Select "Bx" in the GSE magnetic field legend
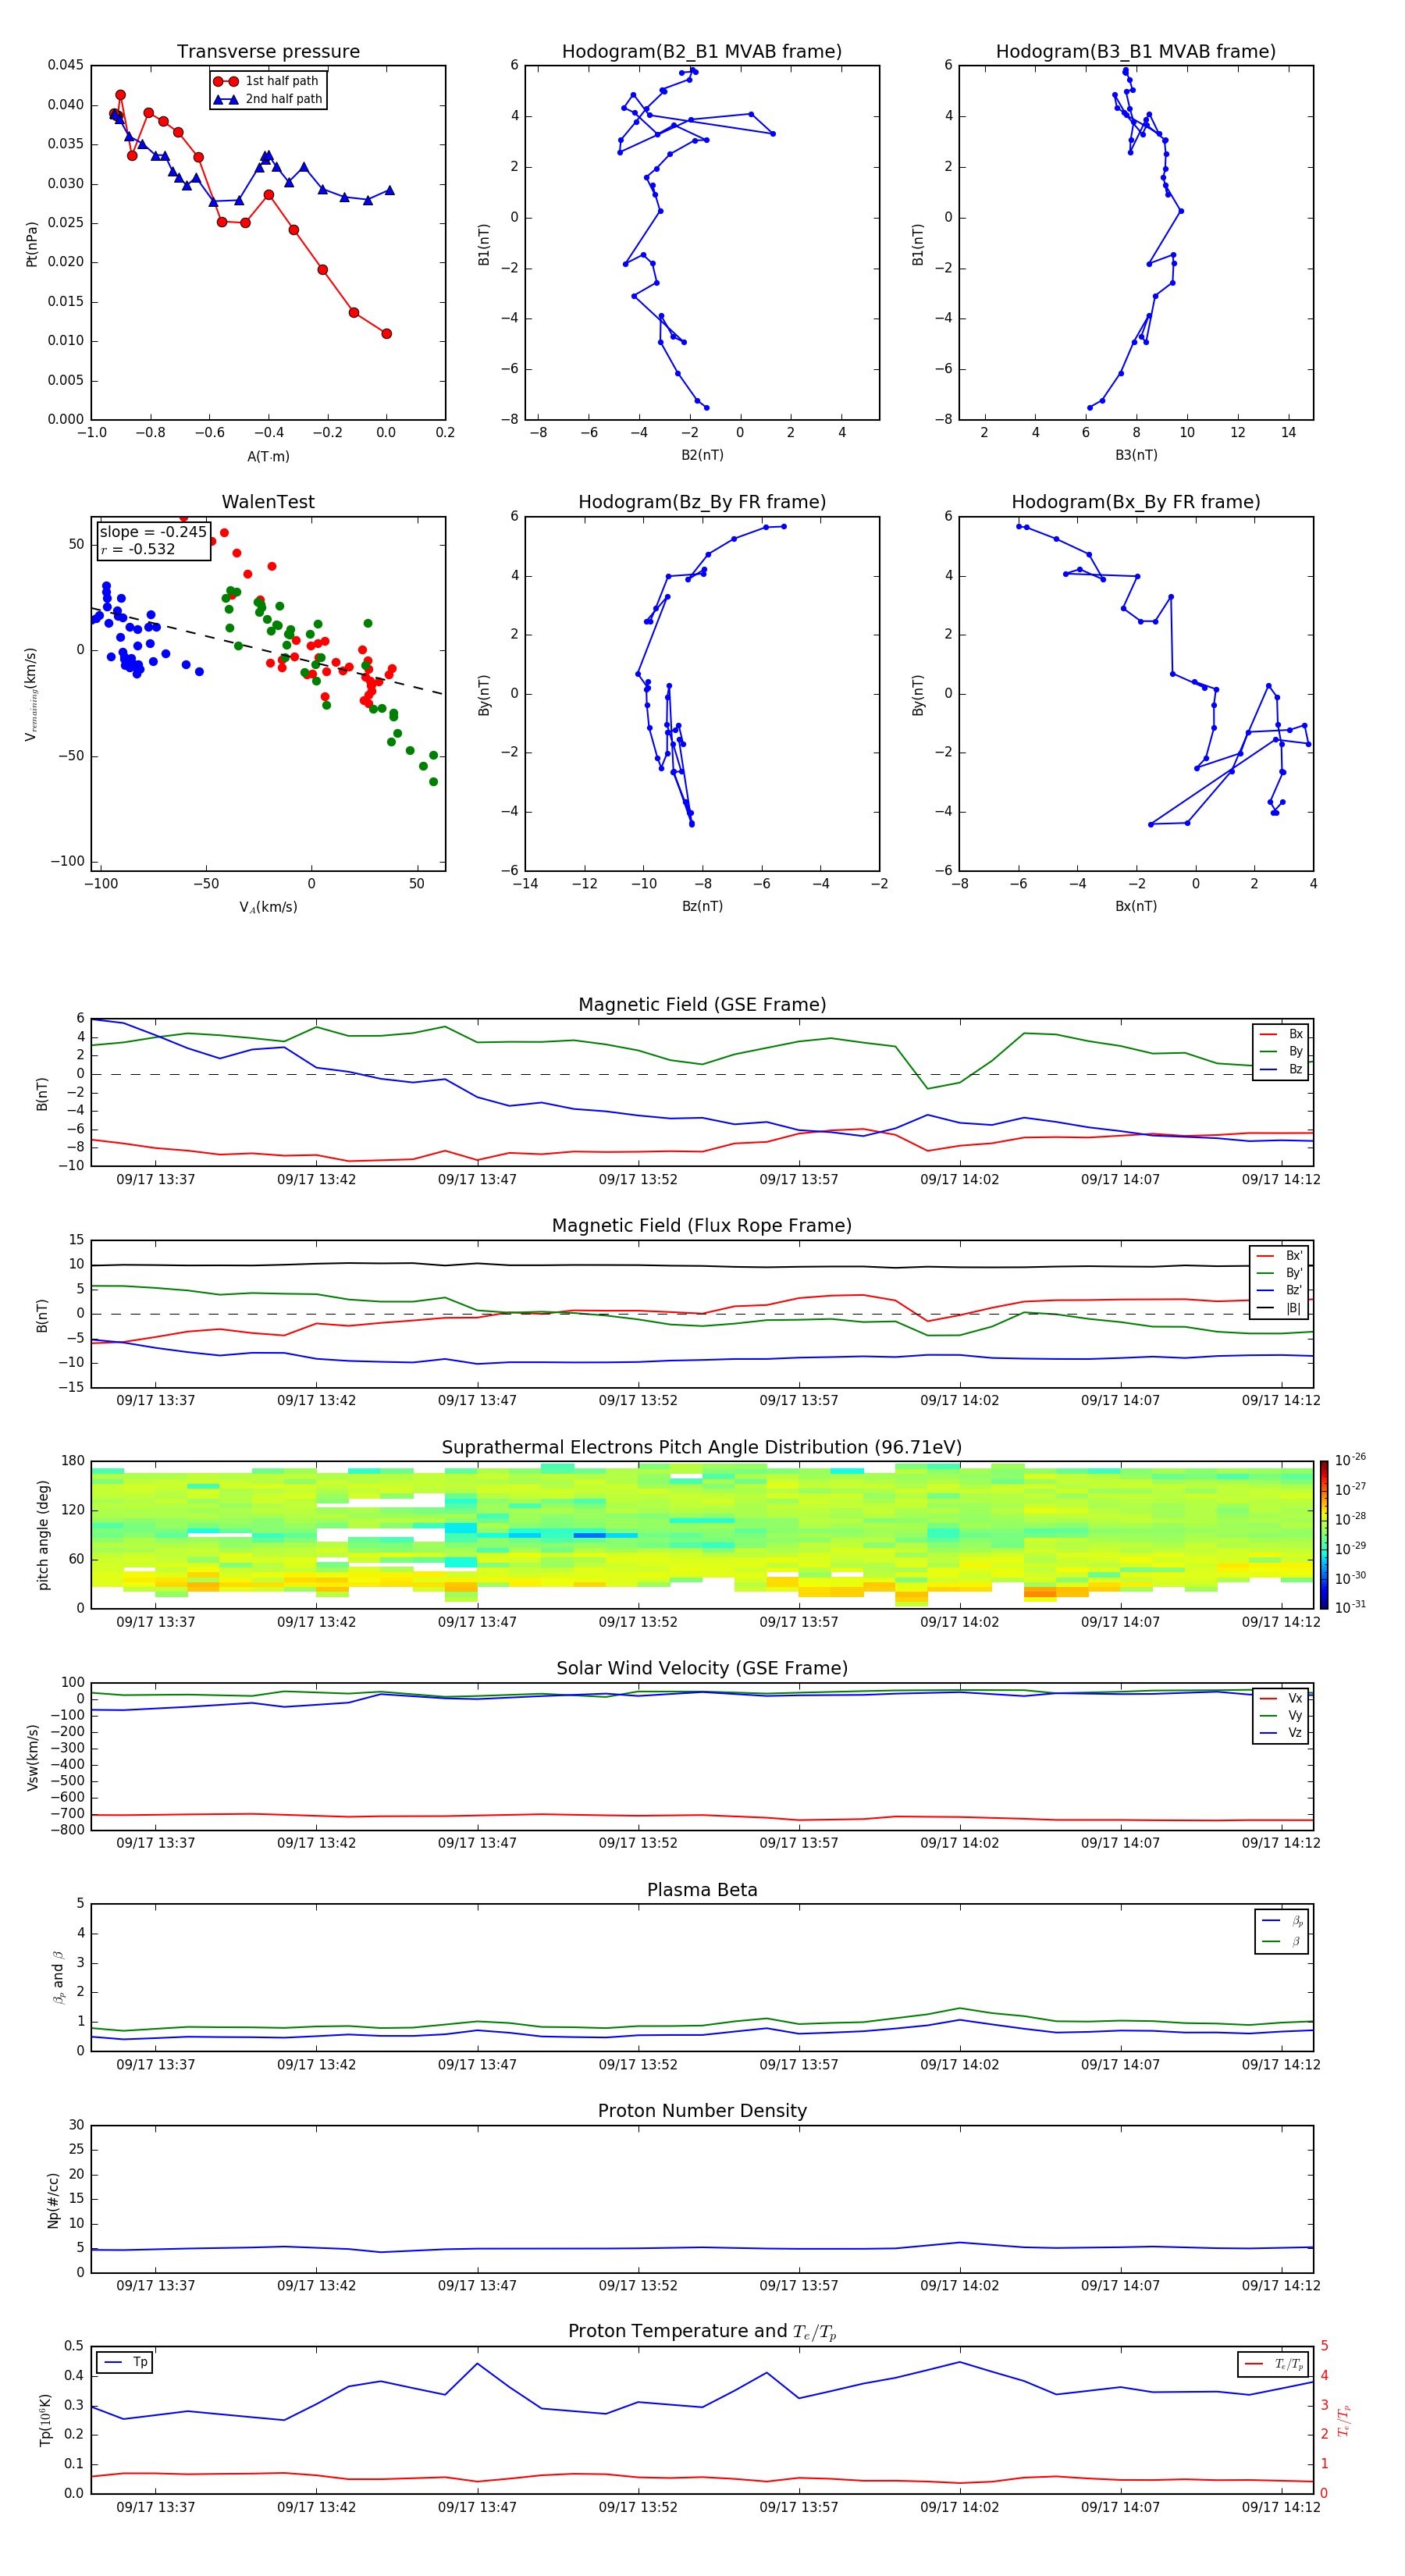The image size is (1405, 2576). 1282,1034
